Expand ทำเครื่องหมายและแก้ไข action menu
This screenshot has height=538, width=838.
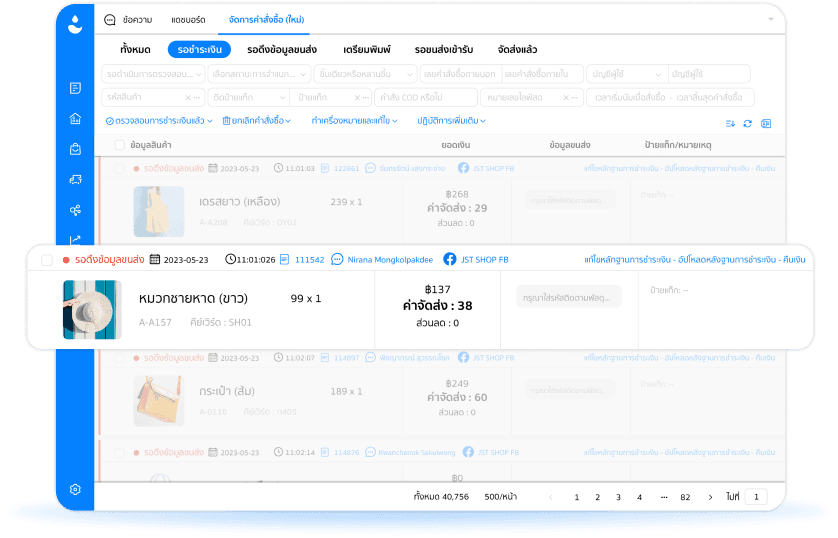(x=355, y=121)
